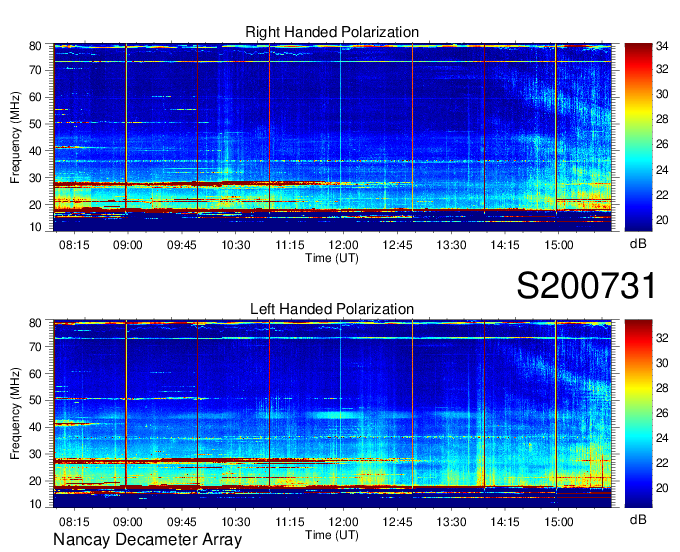Click the "Left Handed Polarization" plot title
The width and height of the screenshot is (680, 552).
click(332, 309)
